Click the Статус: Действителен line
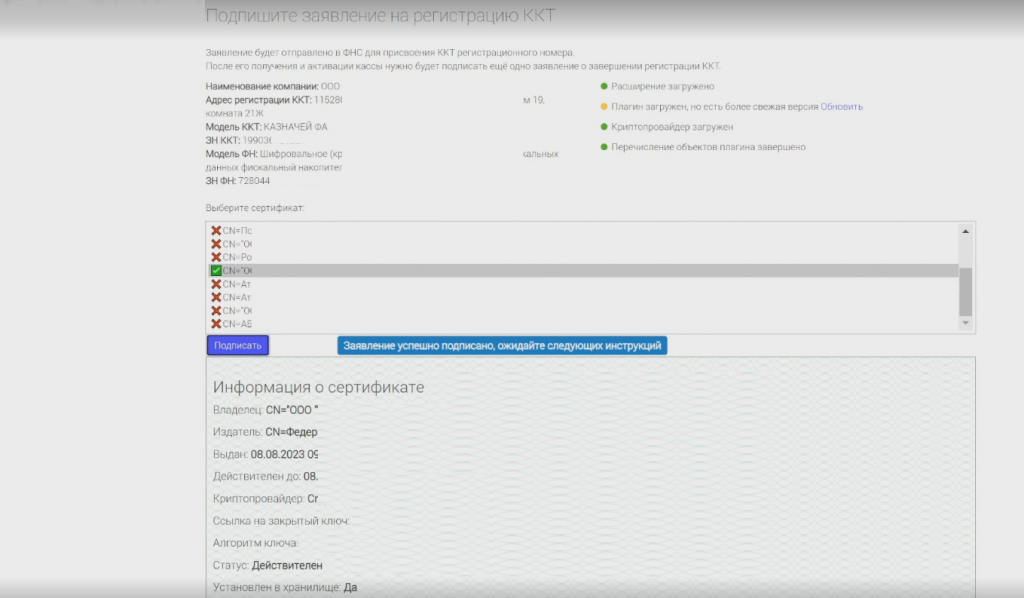Viewport: 1024px width, 598px height. coord(268,565)
